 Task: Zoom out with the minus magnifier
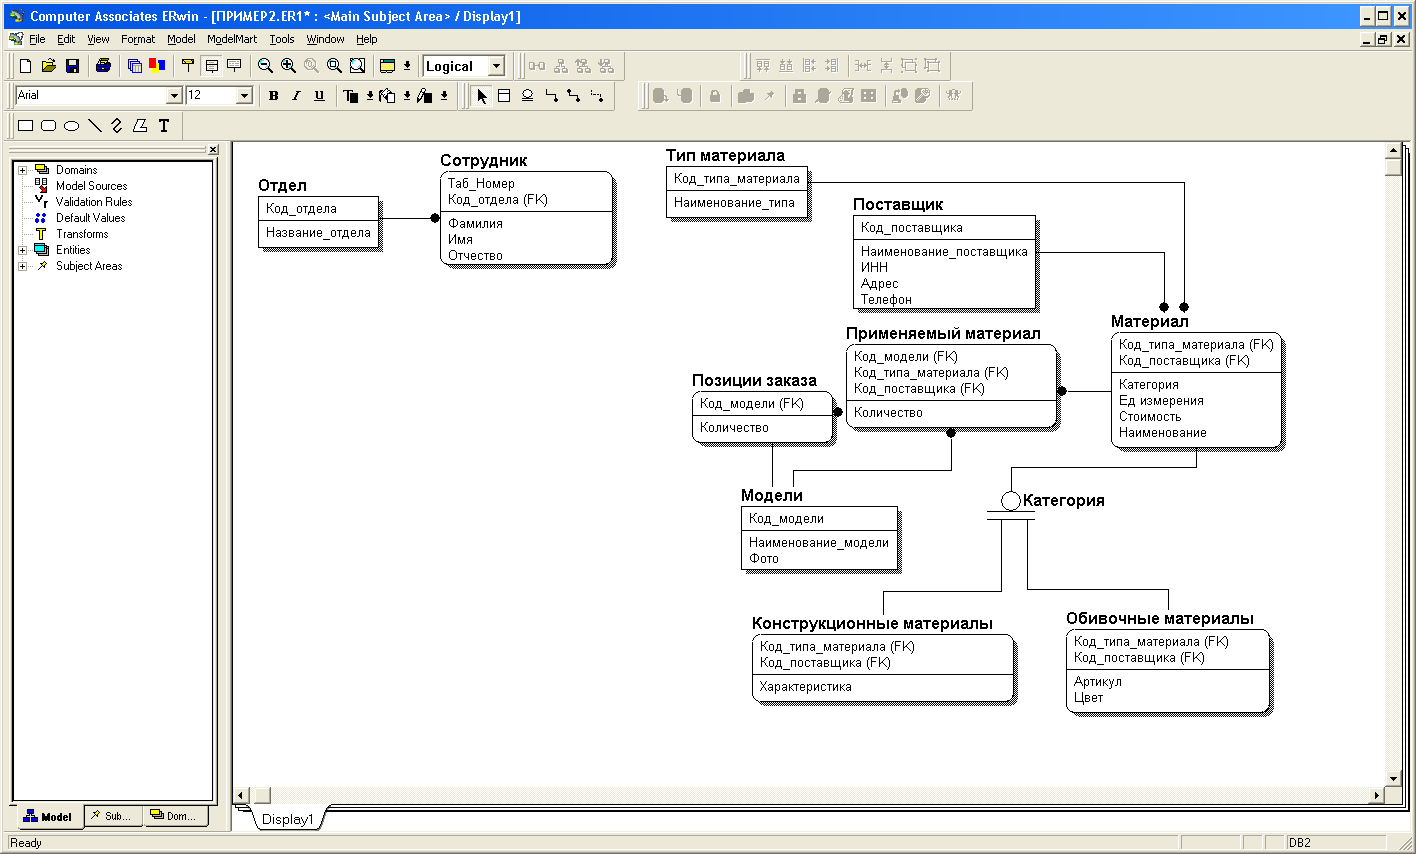pos(265,66)
